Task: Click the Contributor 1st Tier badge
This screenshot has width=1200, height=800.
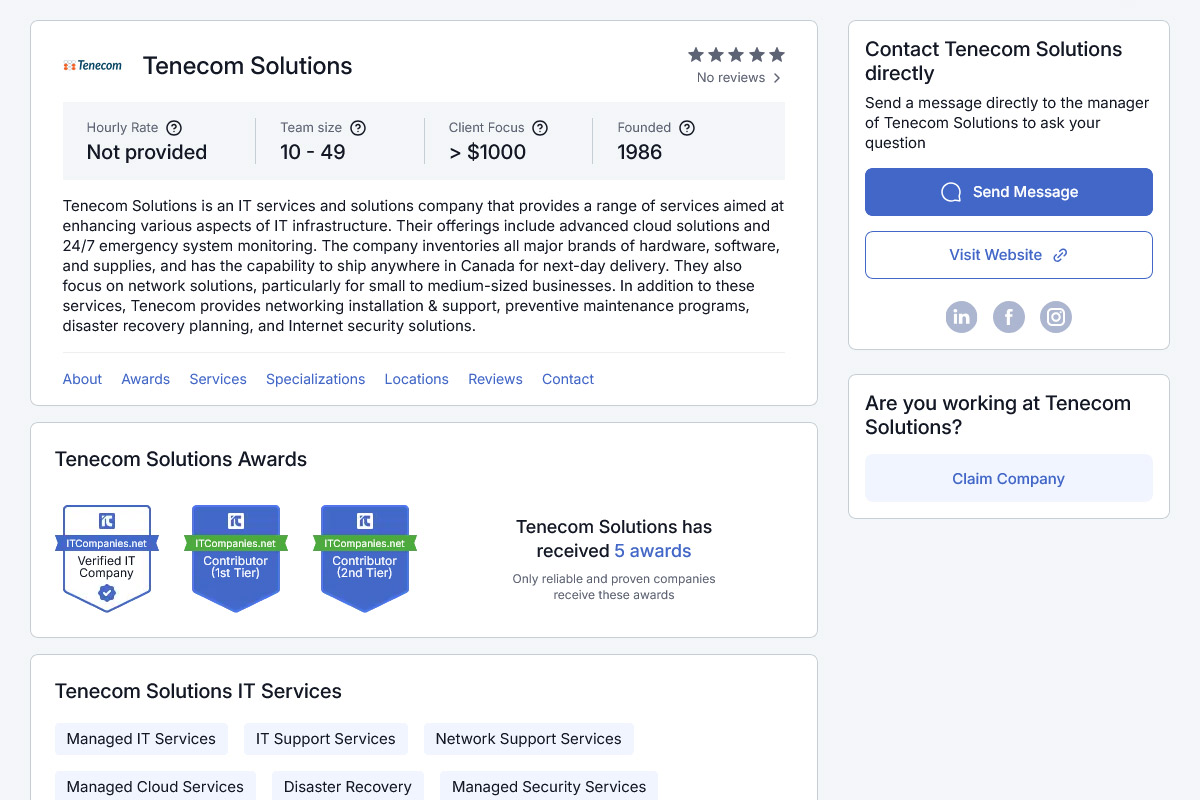Action: click(x=236, y=558)
